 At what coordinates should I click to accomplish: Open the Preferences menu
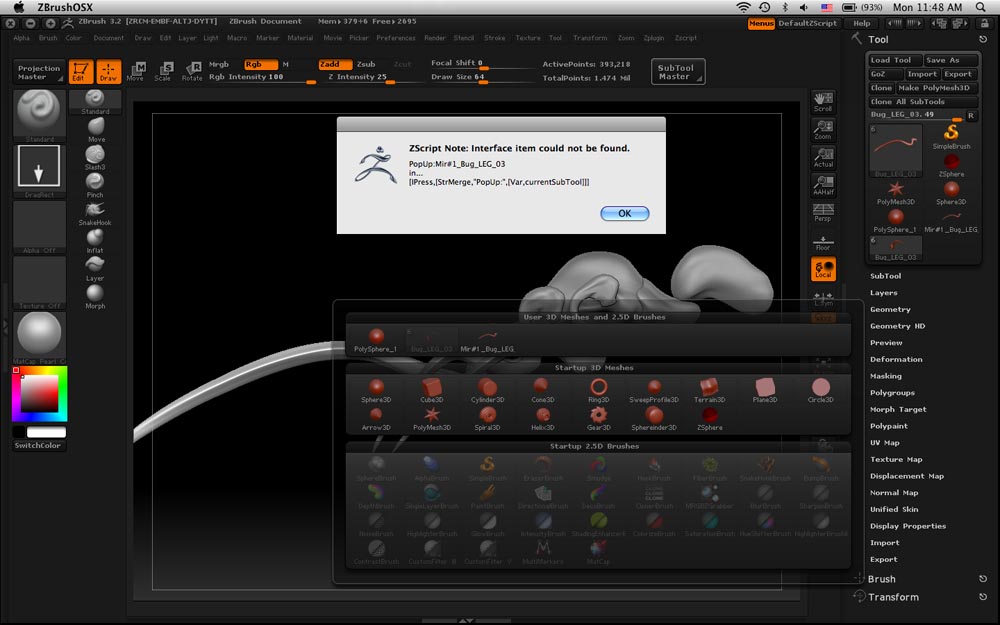pyautogui.click(x=395, y=38)
